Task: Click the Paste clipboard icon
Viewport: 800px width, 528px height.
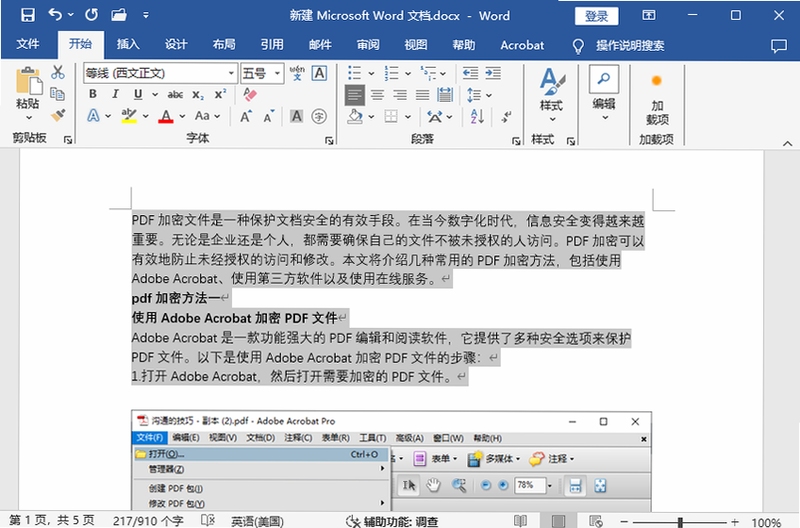Action: pyautogui.click(x=28, y=82)
